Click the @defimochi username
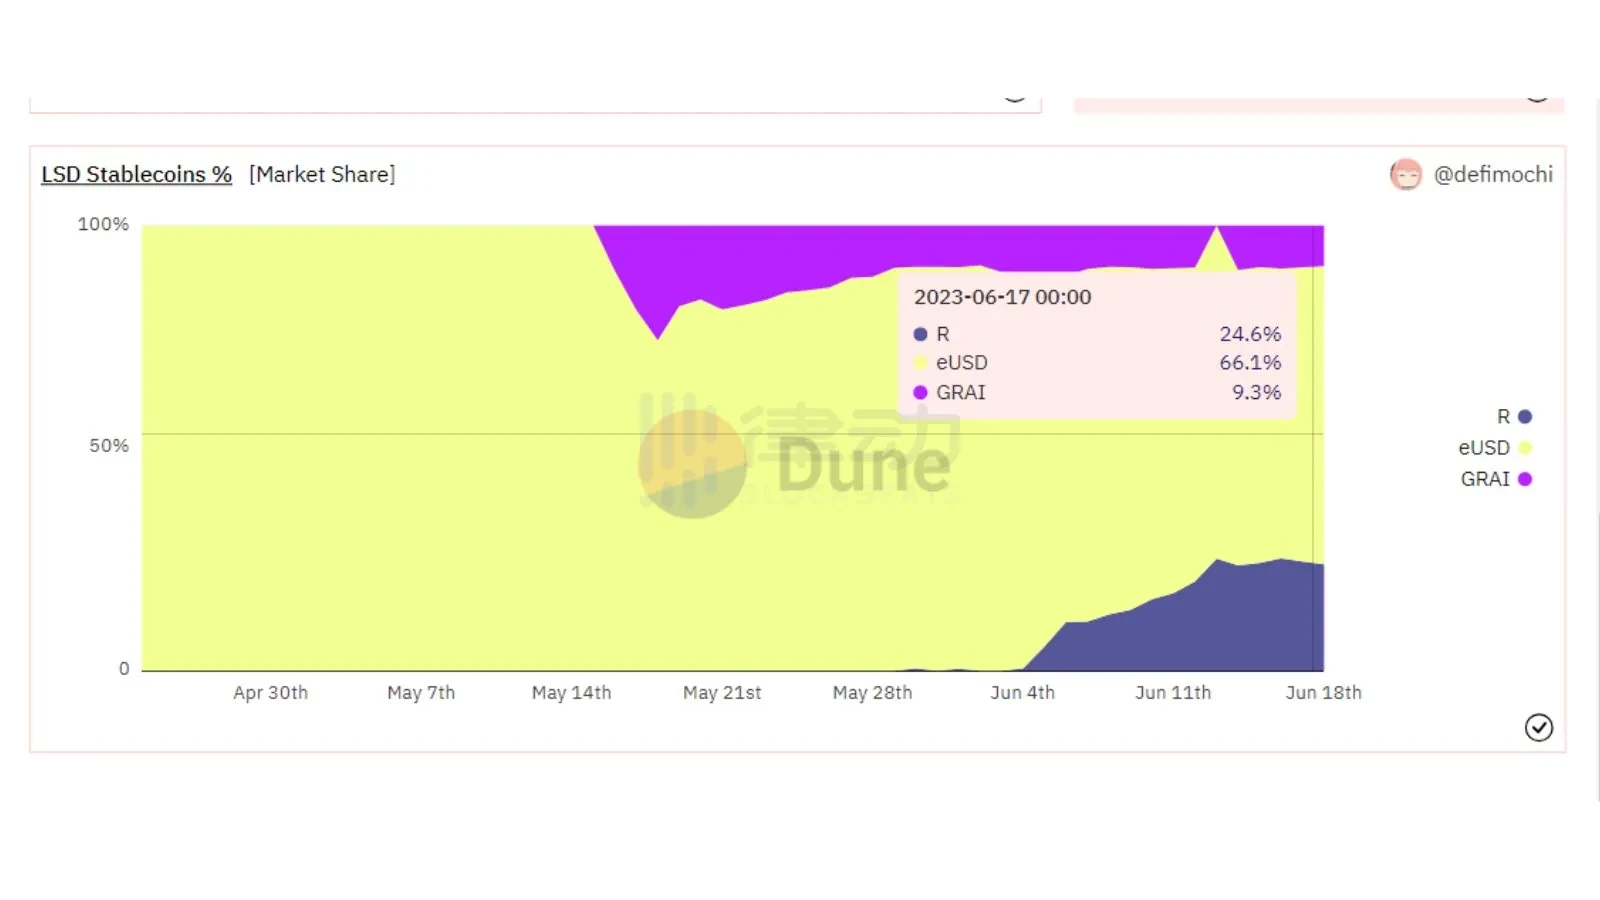The height and width of the screenshot is (900, 1600). click(x=1492, y=174)
